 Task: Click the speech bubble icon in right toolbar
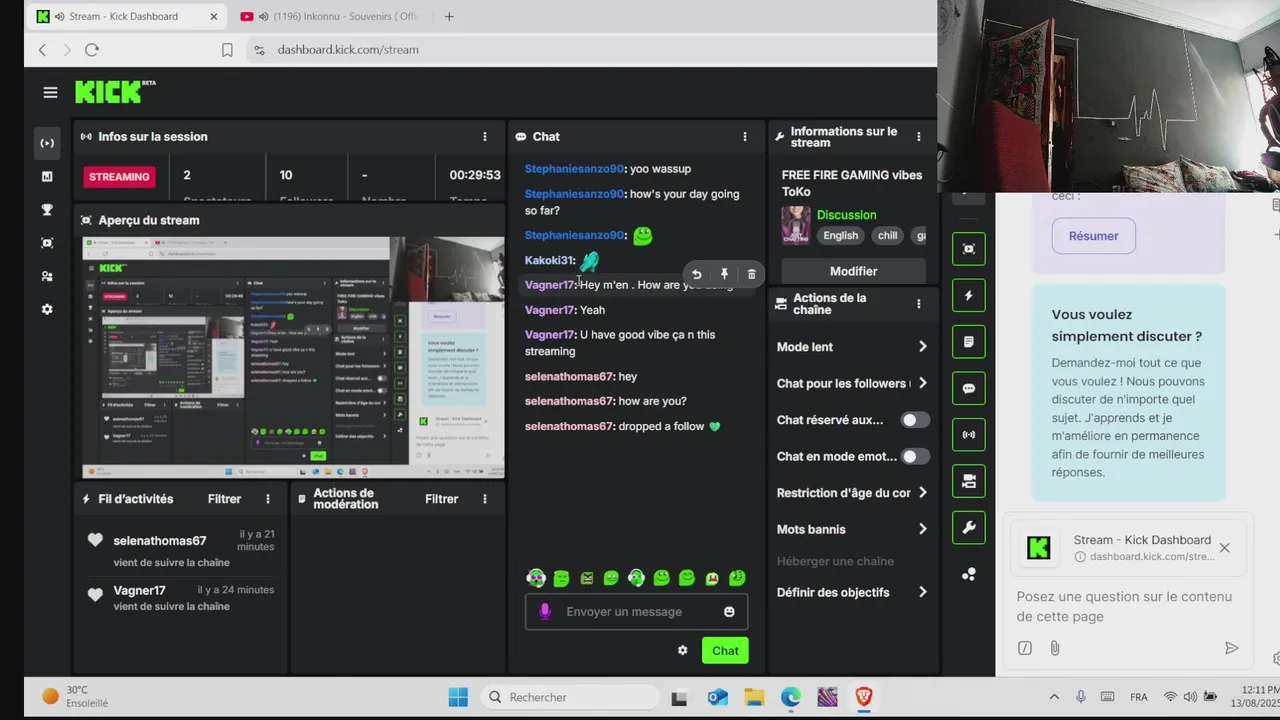click(x=969, y=388)
